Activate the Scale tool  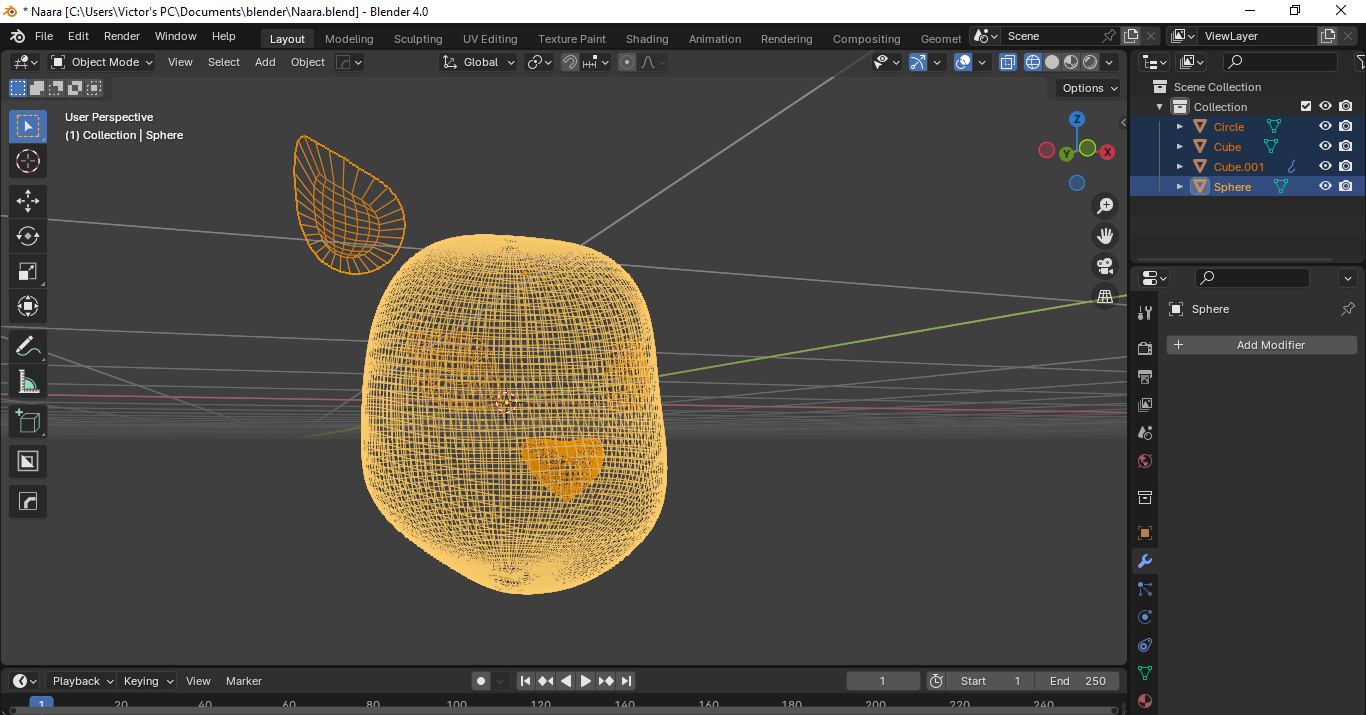pyautogui.click(x=28, y=271)
